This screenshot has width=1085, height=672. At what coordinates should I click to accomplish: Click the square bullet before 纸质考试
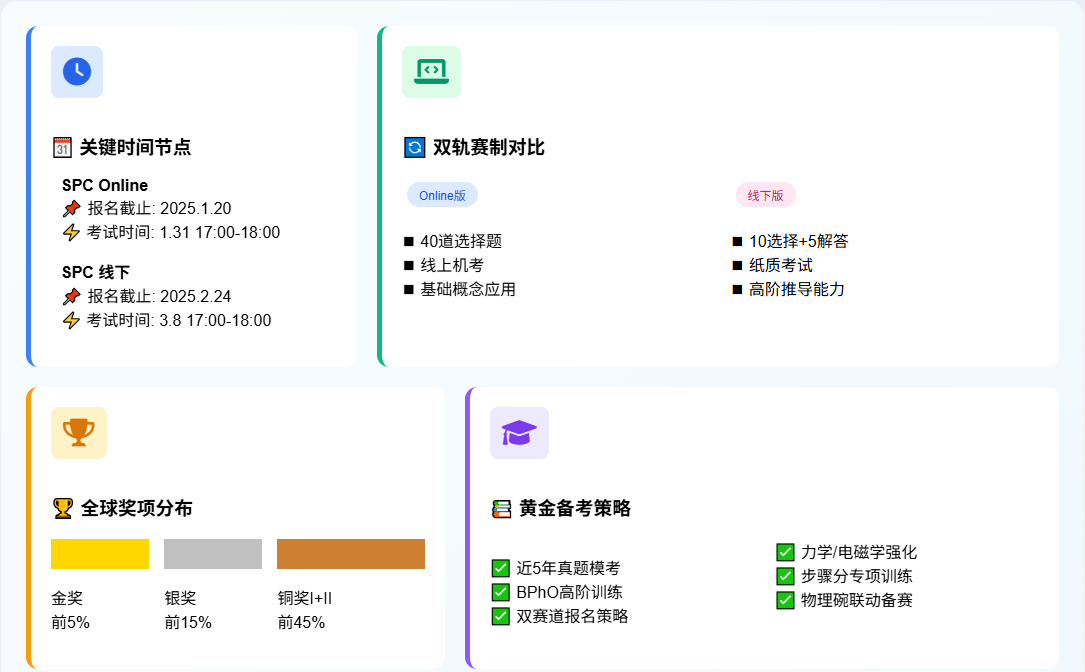pos(738,266)
